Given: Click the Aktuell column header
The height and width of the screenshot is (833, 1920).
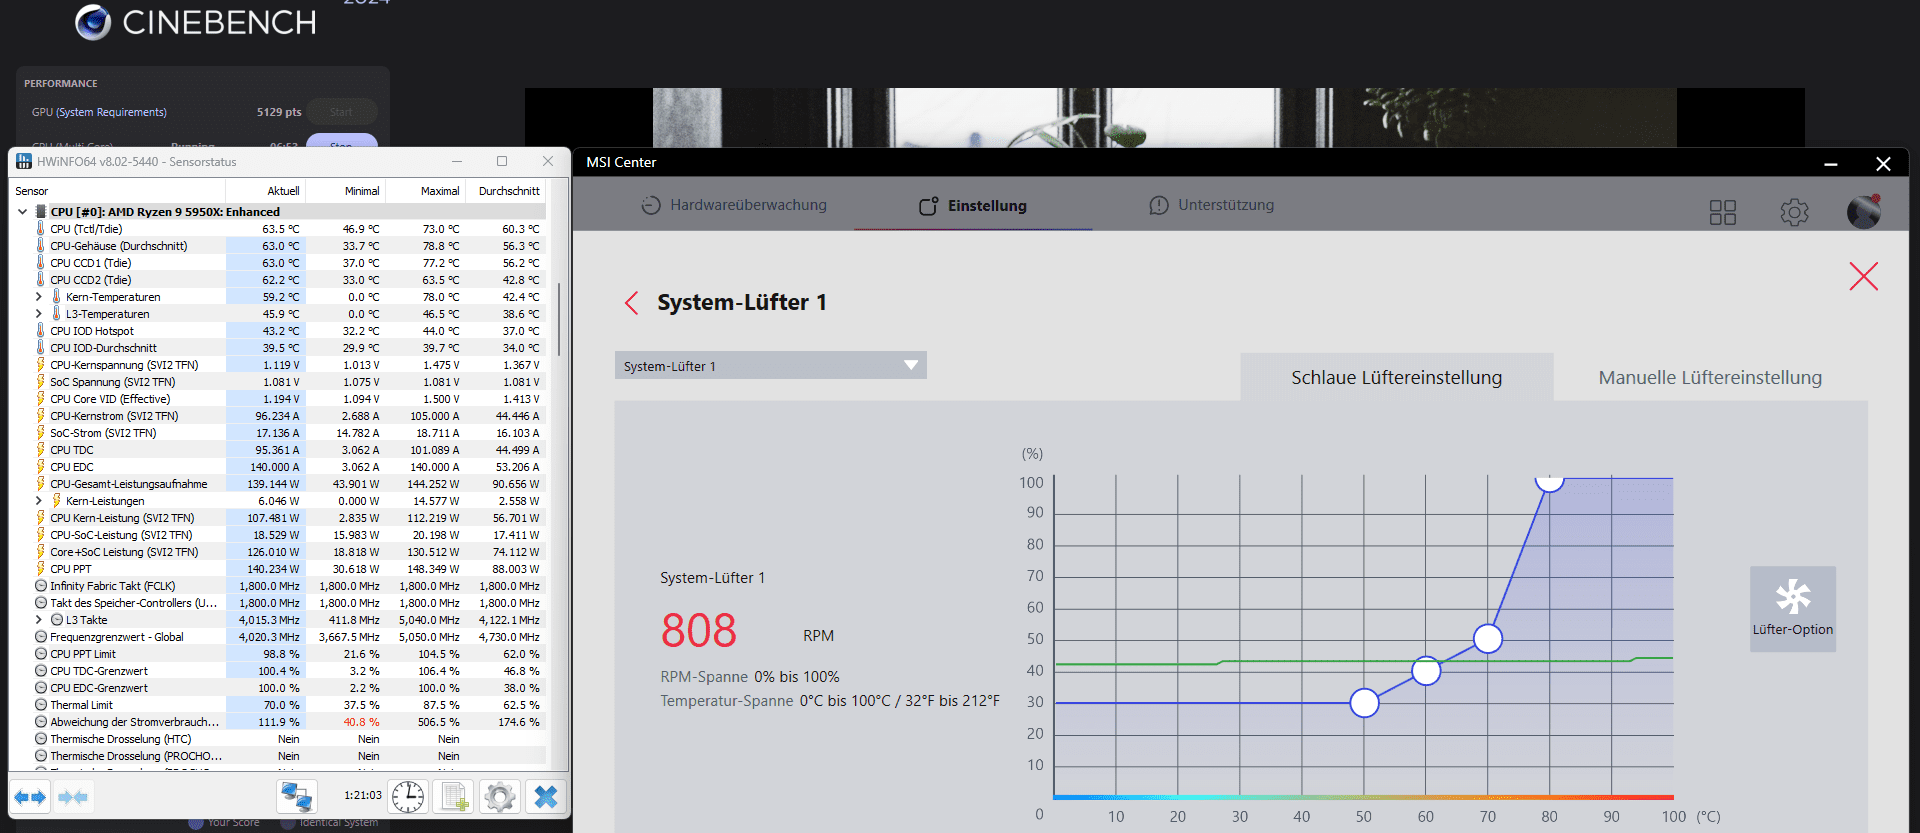Looking at the screenshot, I should point(266,191).
